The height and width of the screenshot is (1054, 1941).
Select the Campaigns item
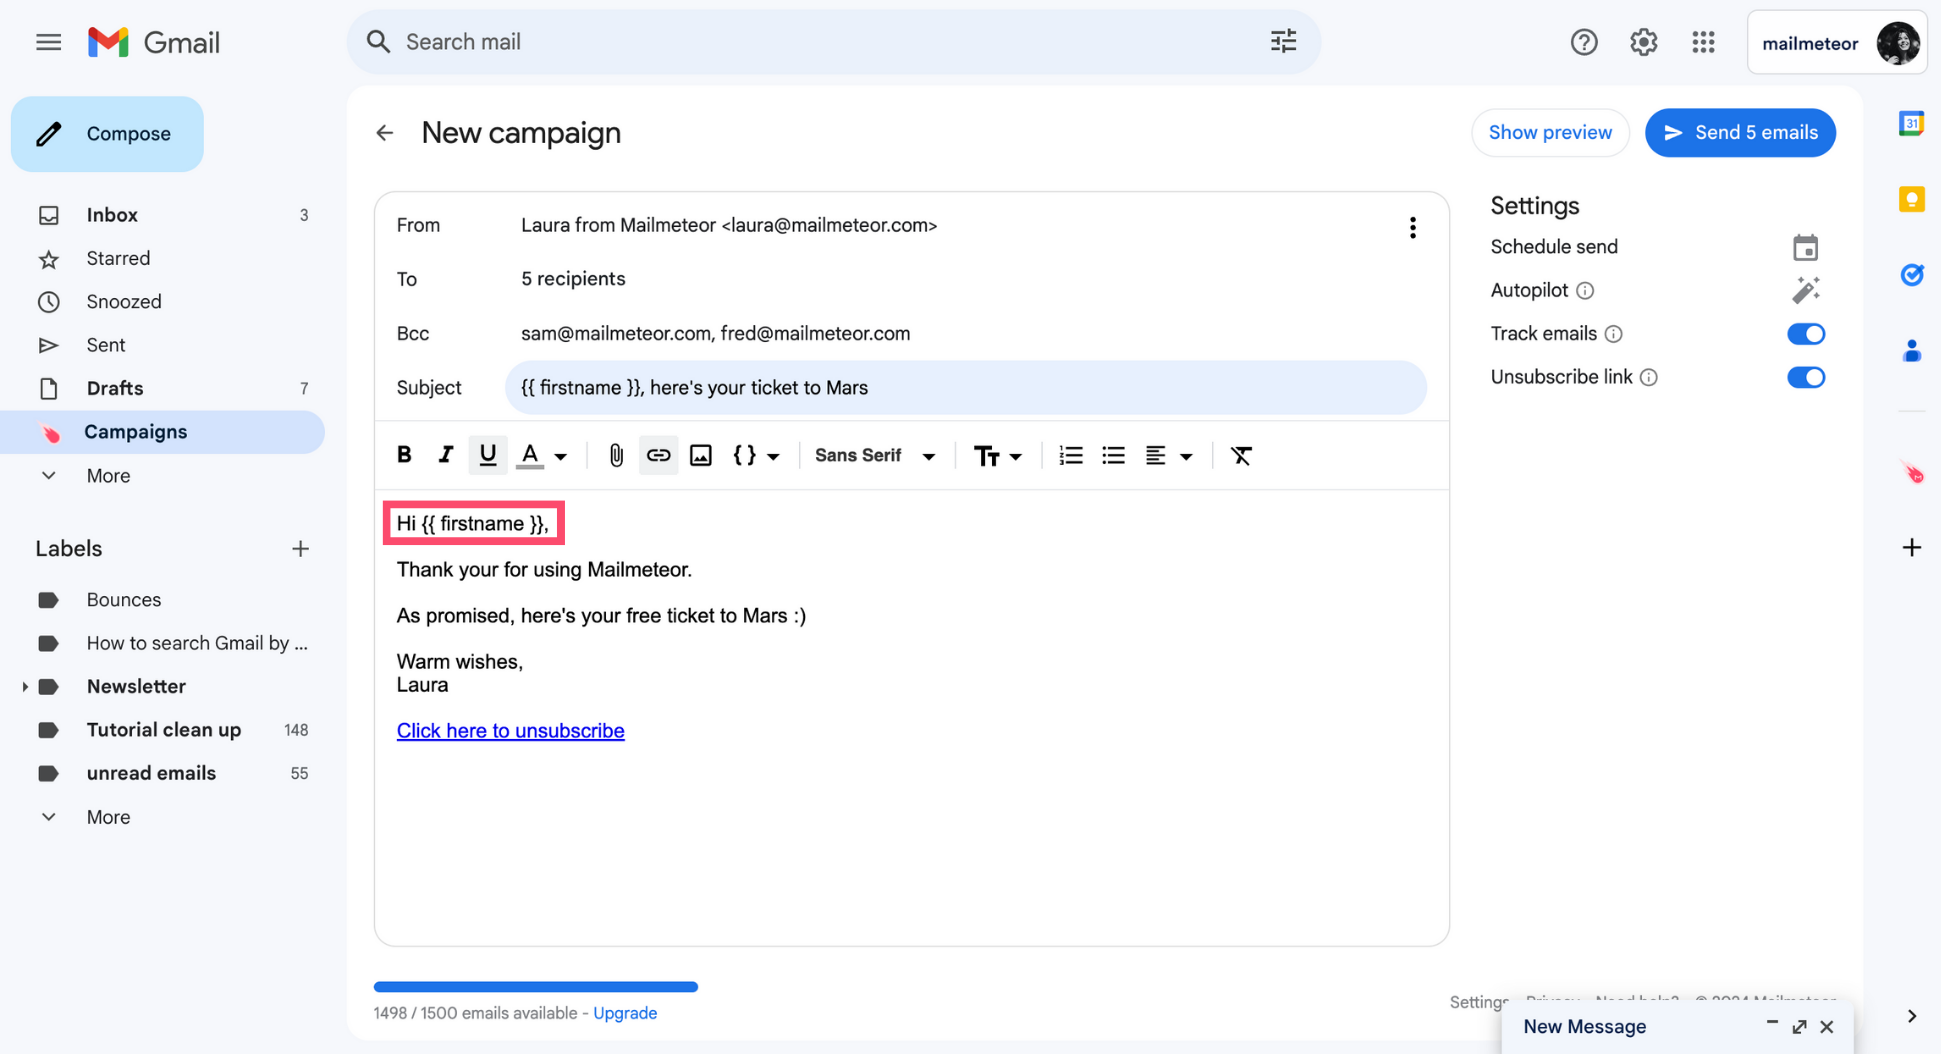[x=162, y=432]
